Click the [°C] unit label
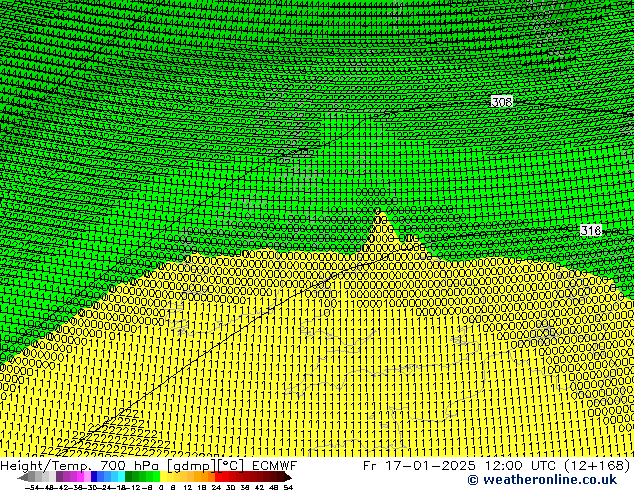634x490 pixels. tap(231, 466)
